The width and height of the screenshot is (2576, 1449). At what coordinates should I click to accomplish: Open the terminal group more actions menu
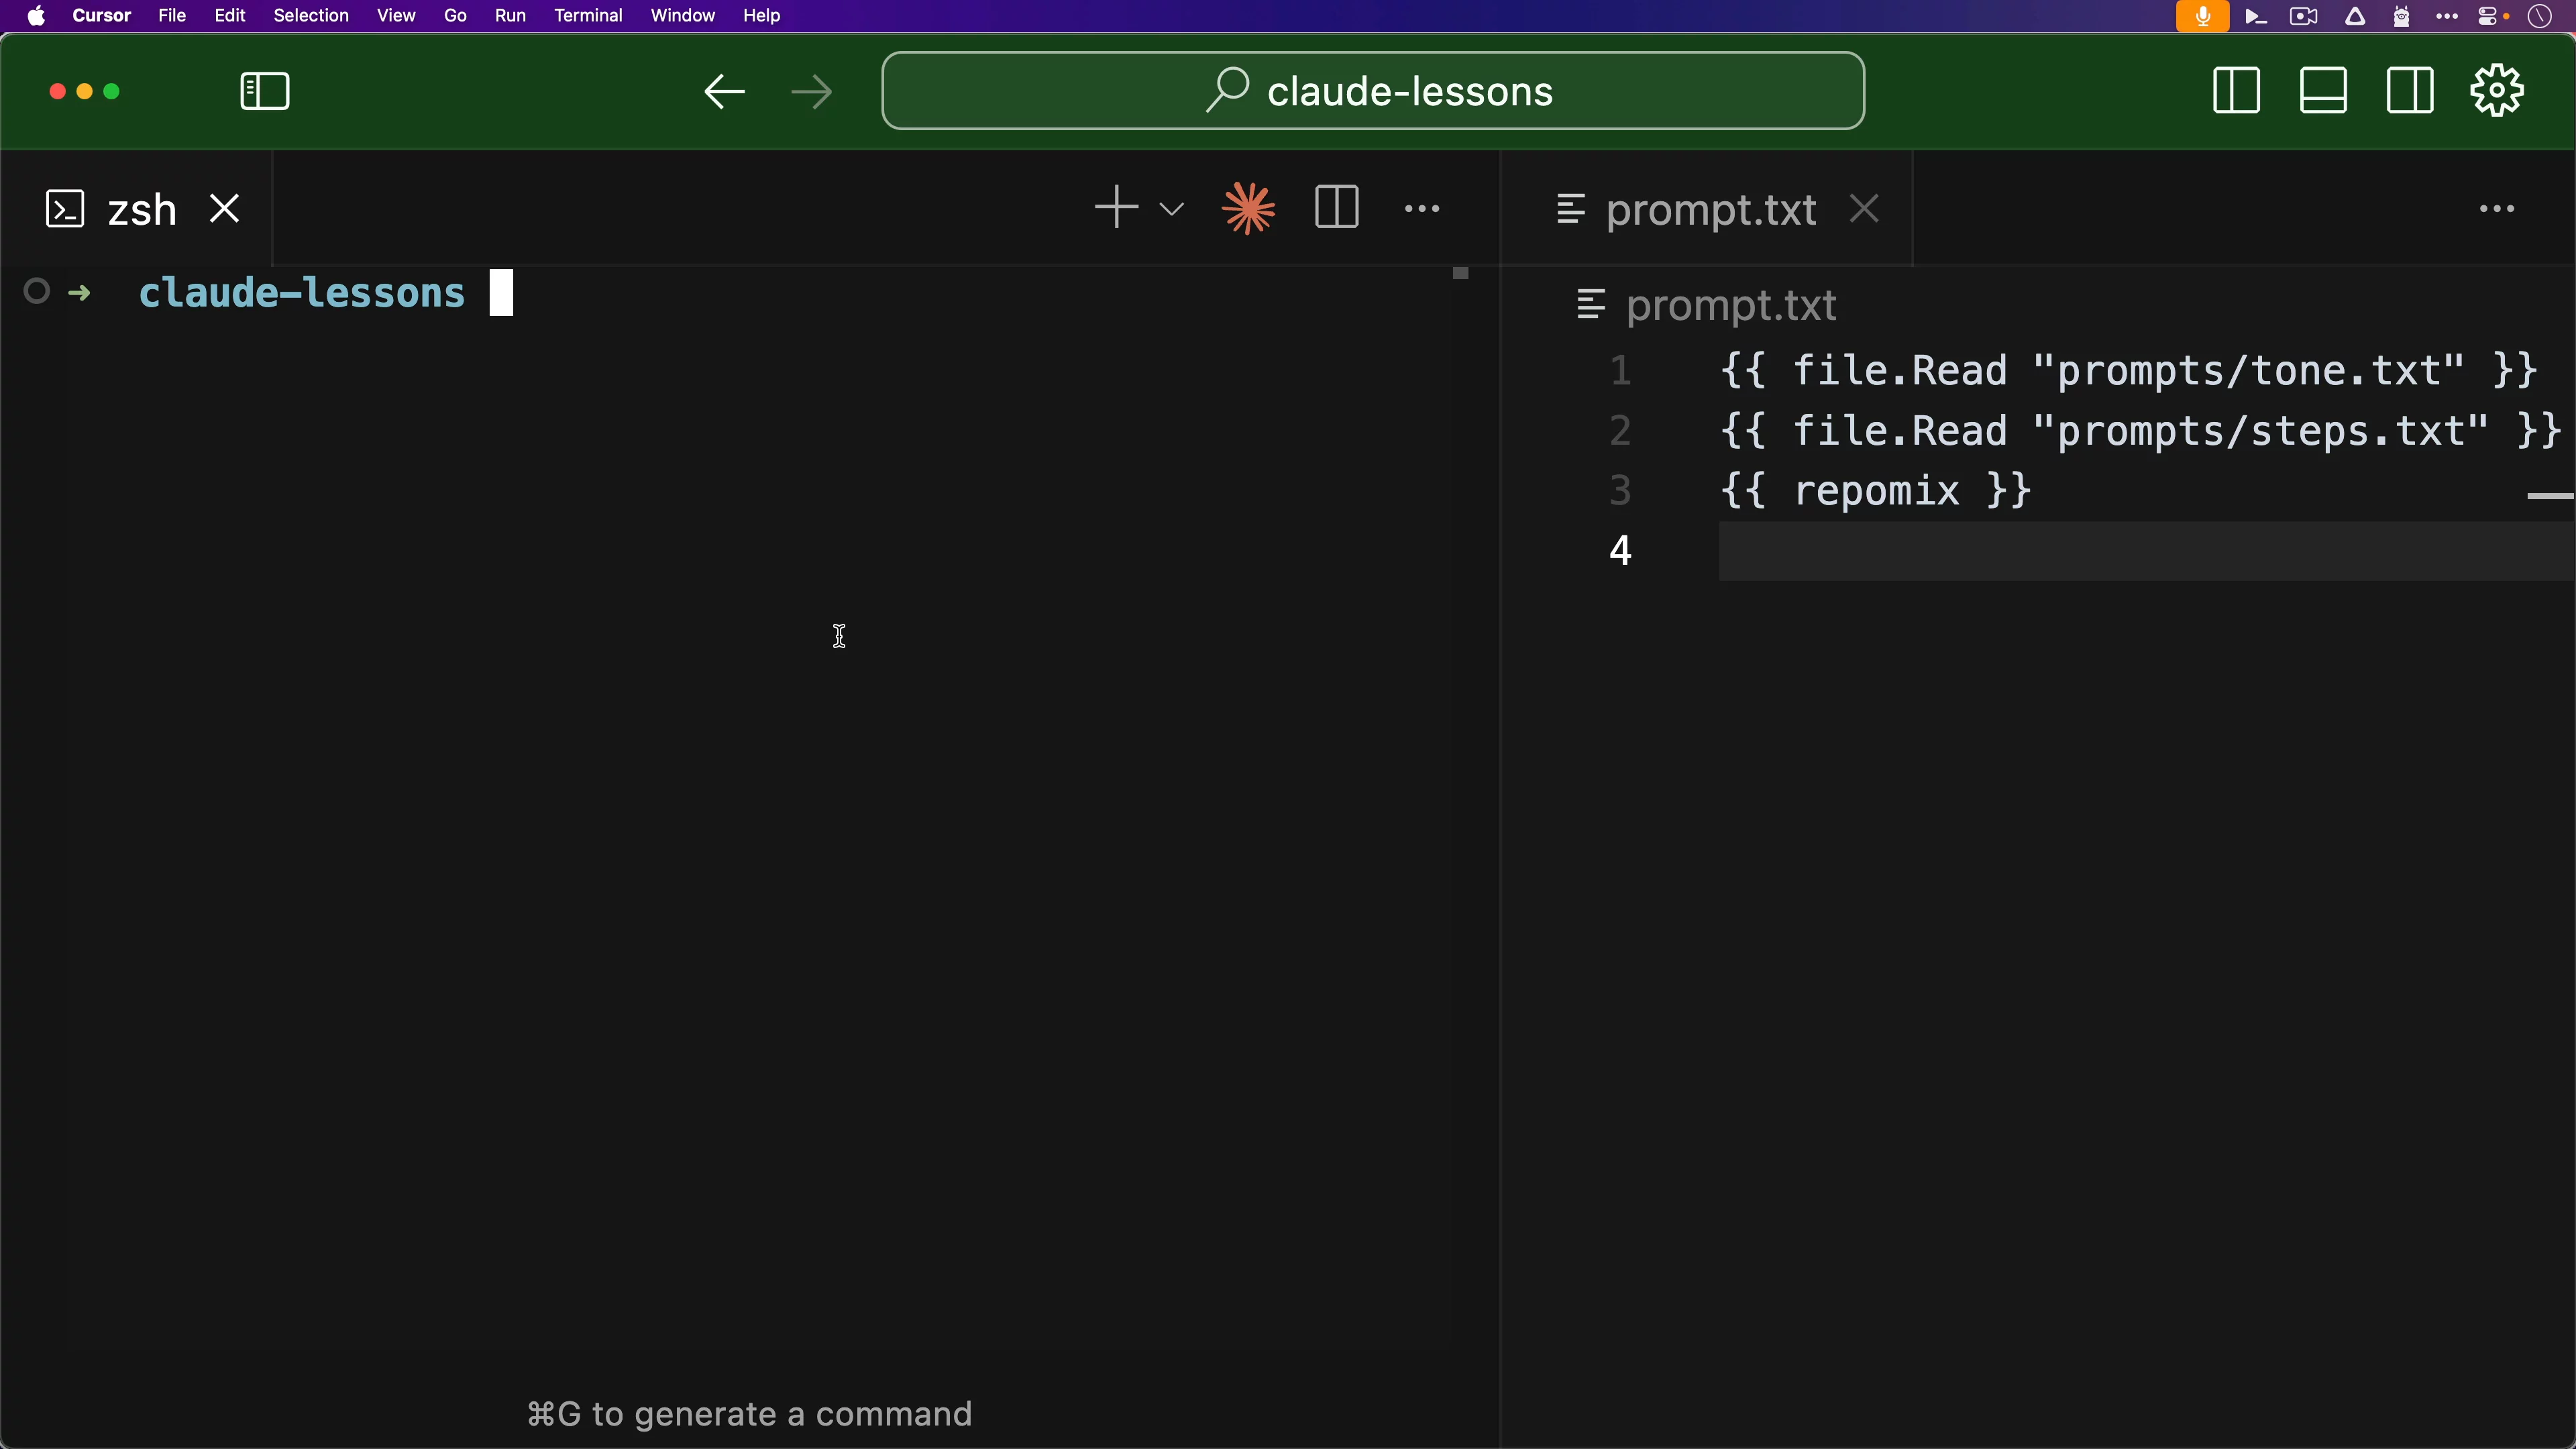(1422, 209)
